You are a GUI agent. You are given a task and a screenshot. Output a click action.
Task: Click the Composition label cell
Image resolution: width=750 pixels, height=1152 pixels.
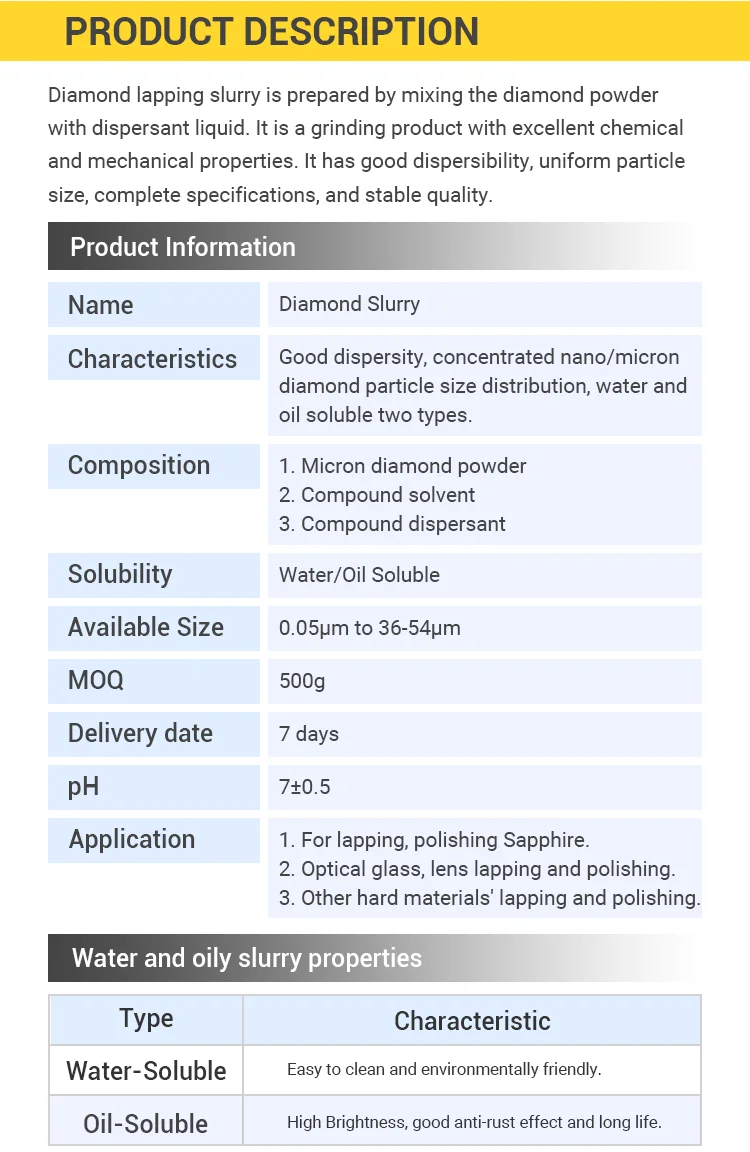pyautogui.click(x=153, y=466)
